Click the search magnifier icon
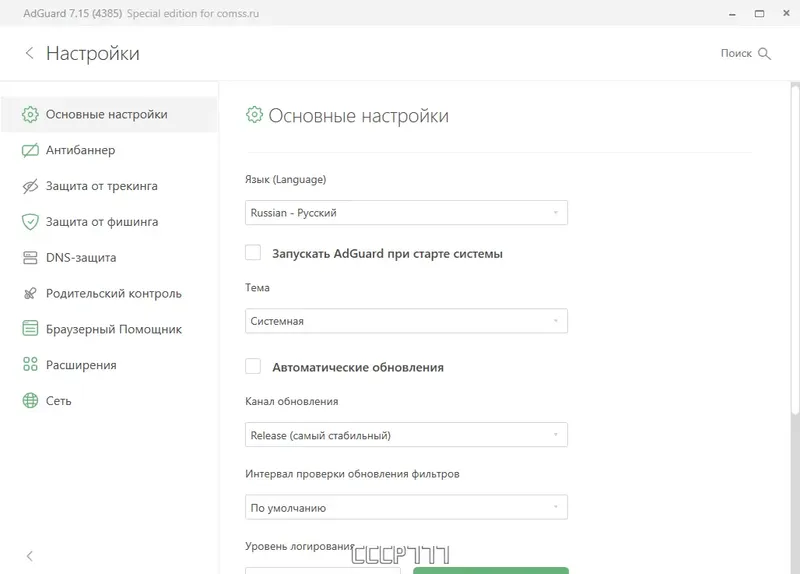The height and width of the screenshot is (574, 800). (x=765, y=53)
